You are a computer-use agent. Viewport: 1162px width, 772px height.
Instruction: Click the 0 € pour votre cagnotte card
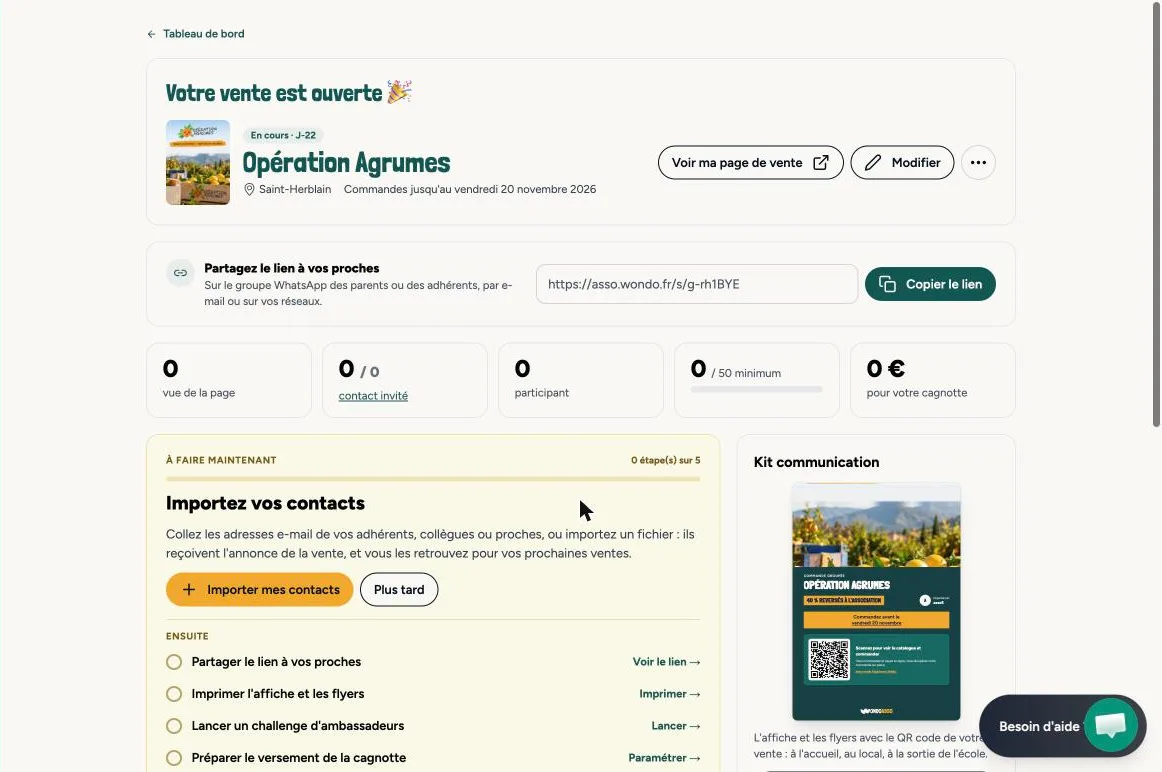point(932,380)
